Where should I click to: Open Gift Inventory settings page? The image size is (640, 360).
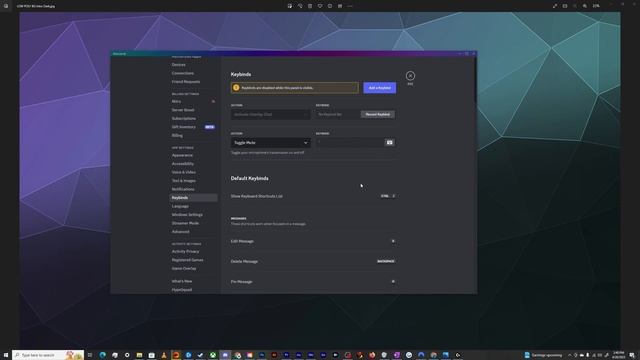point(184,127)
